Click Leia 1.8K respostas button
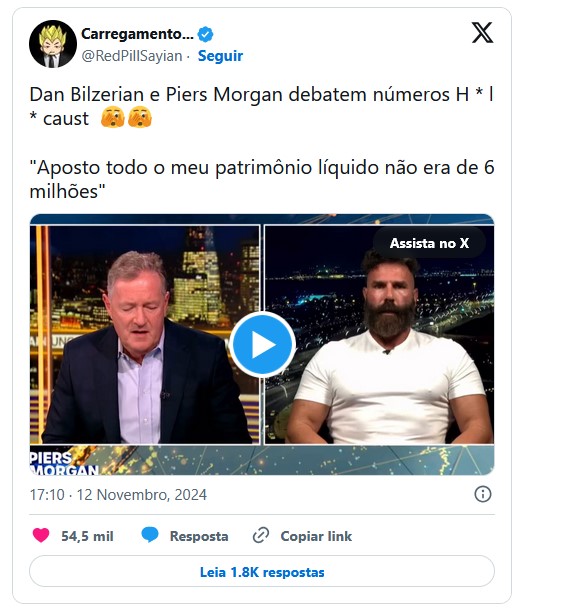The image size is (561, 611). (262, 572)
